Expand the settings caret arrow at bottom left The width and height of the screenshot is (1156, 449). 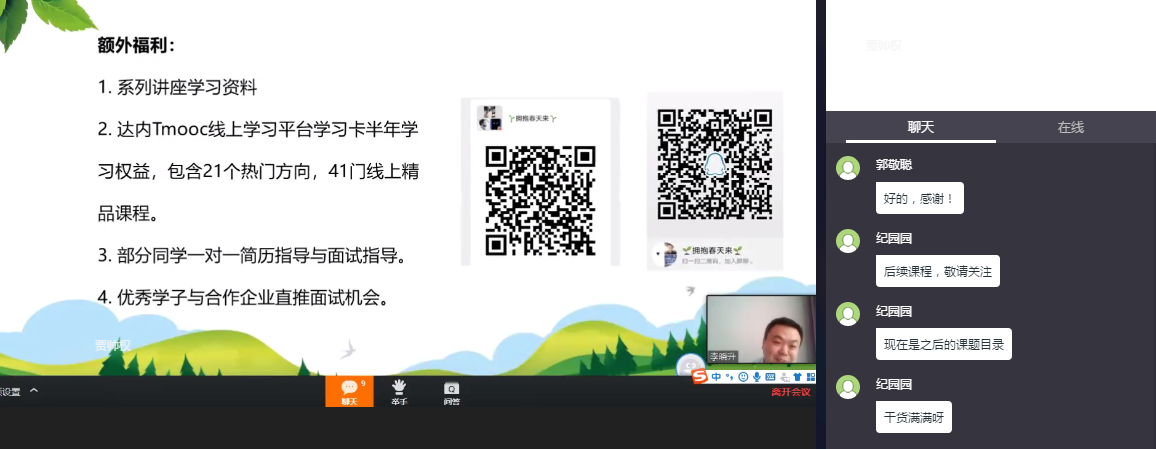[x=33, y=390]
